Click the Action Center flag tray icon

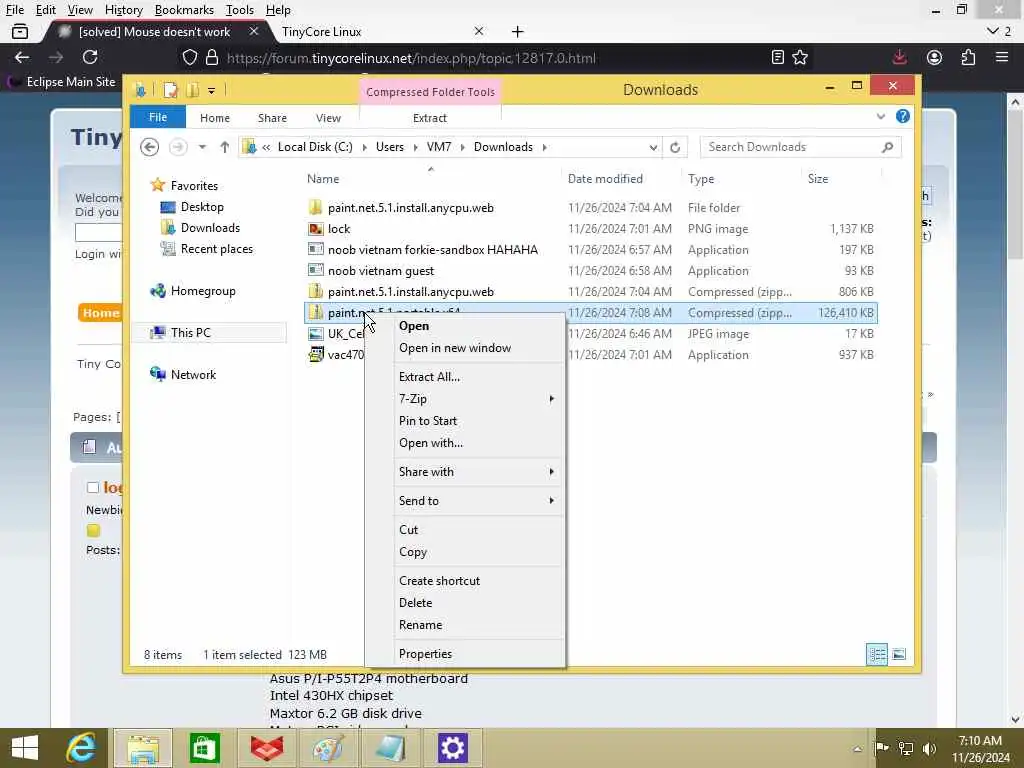[881, 748]
